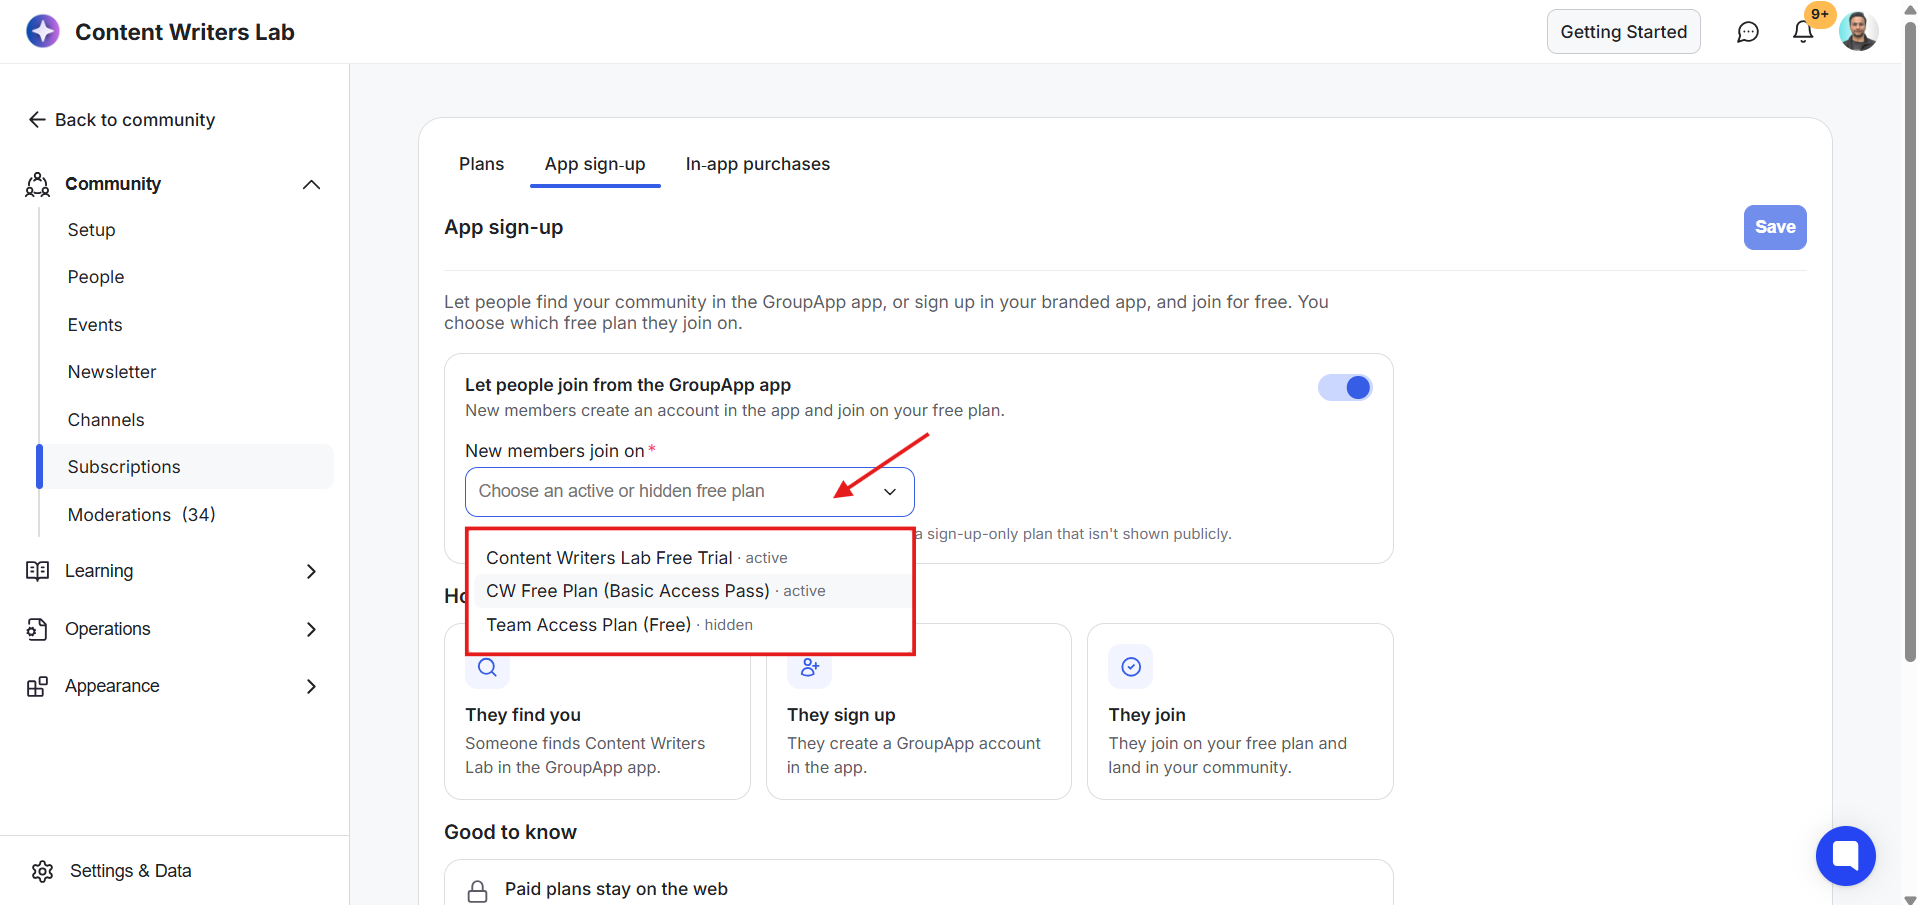
Task: Click the dropdown chevron arrow in plan selector
Action: point(890,492)
